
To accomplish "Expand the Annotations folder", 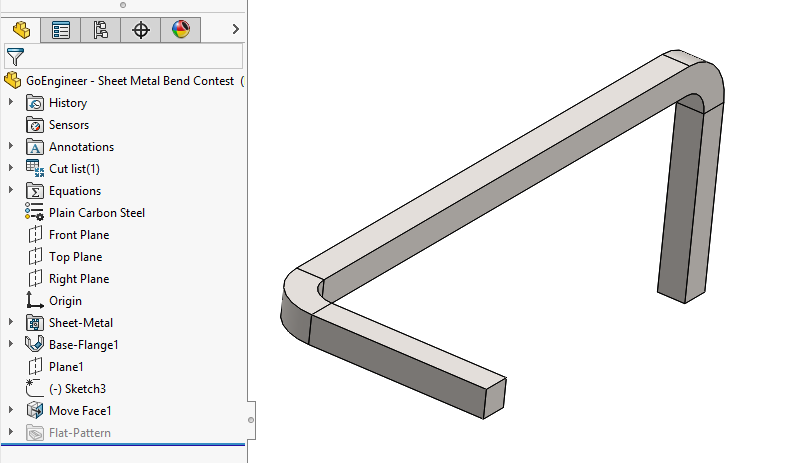I will (x=11, y=146).
